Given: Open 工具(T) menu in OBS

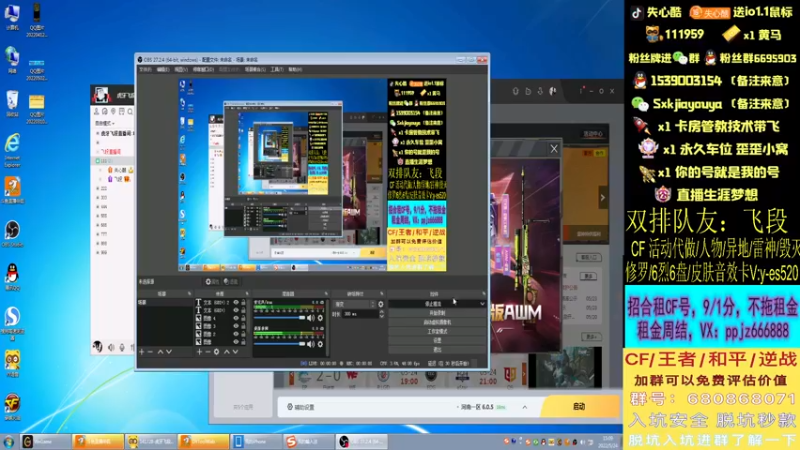Looking at the screenshot, I should (277, 69).
